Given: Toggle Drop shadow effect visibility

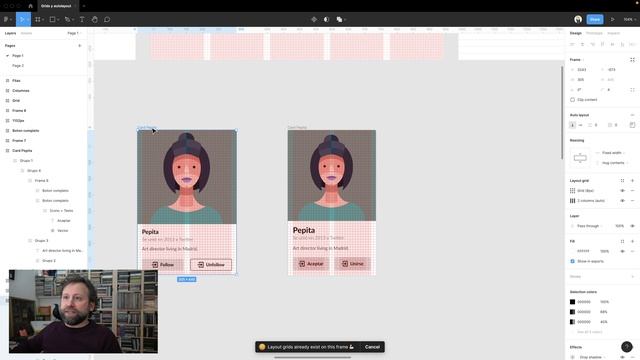Looking at the screenshot, I should [622, 357].
